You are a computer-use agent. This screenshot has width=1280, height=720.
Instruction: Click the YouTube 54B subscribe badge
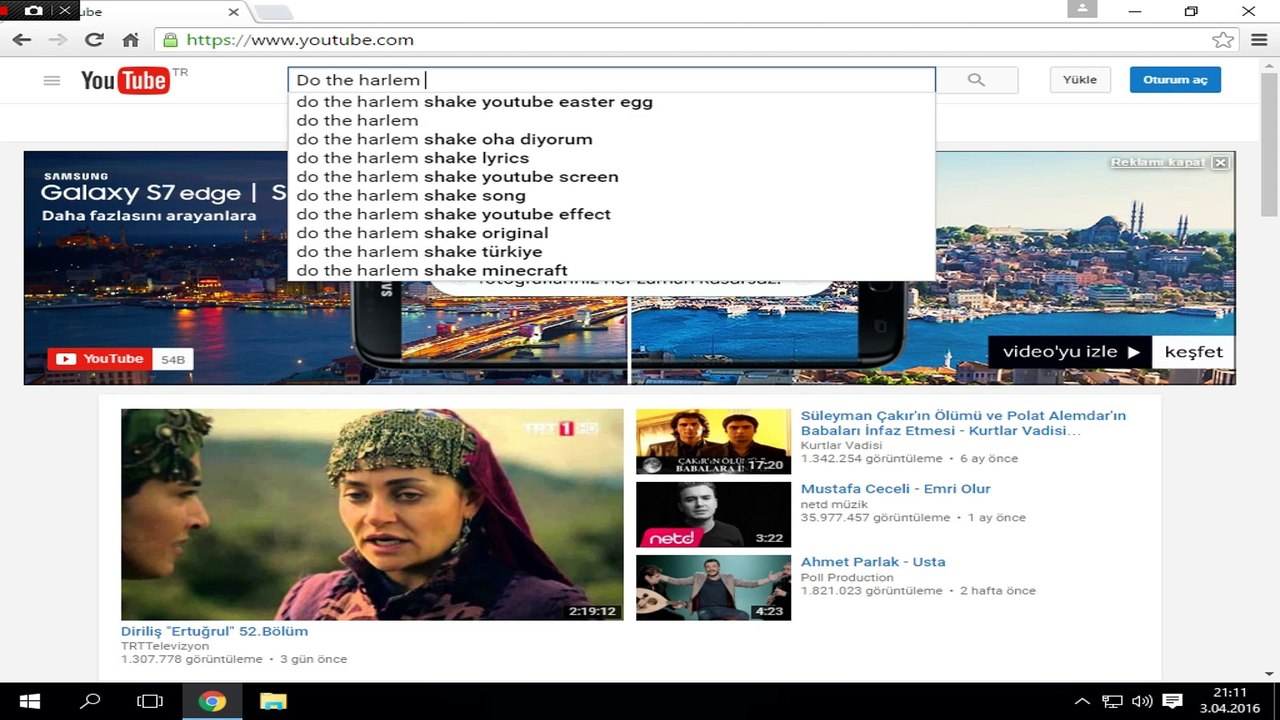120,359
